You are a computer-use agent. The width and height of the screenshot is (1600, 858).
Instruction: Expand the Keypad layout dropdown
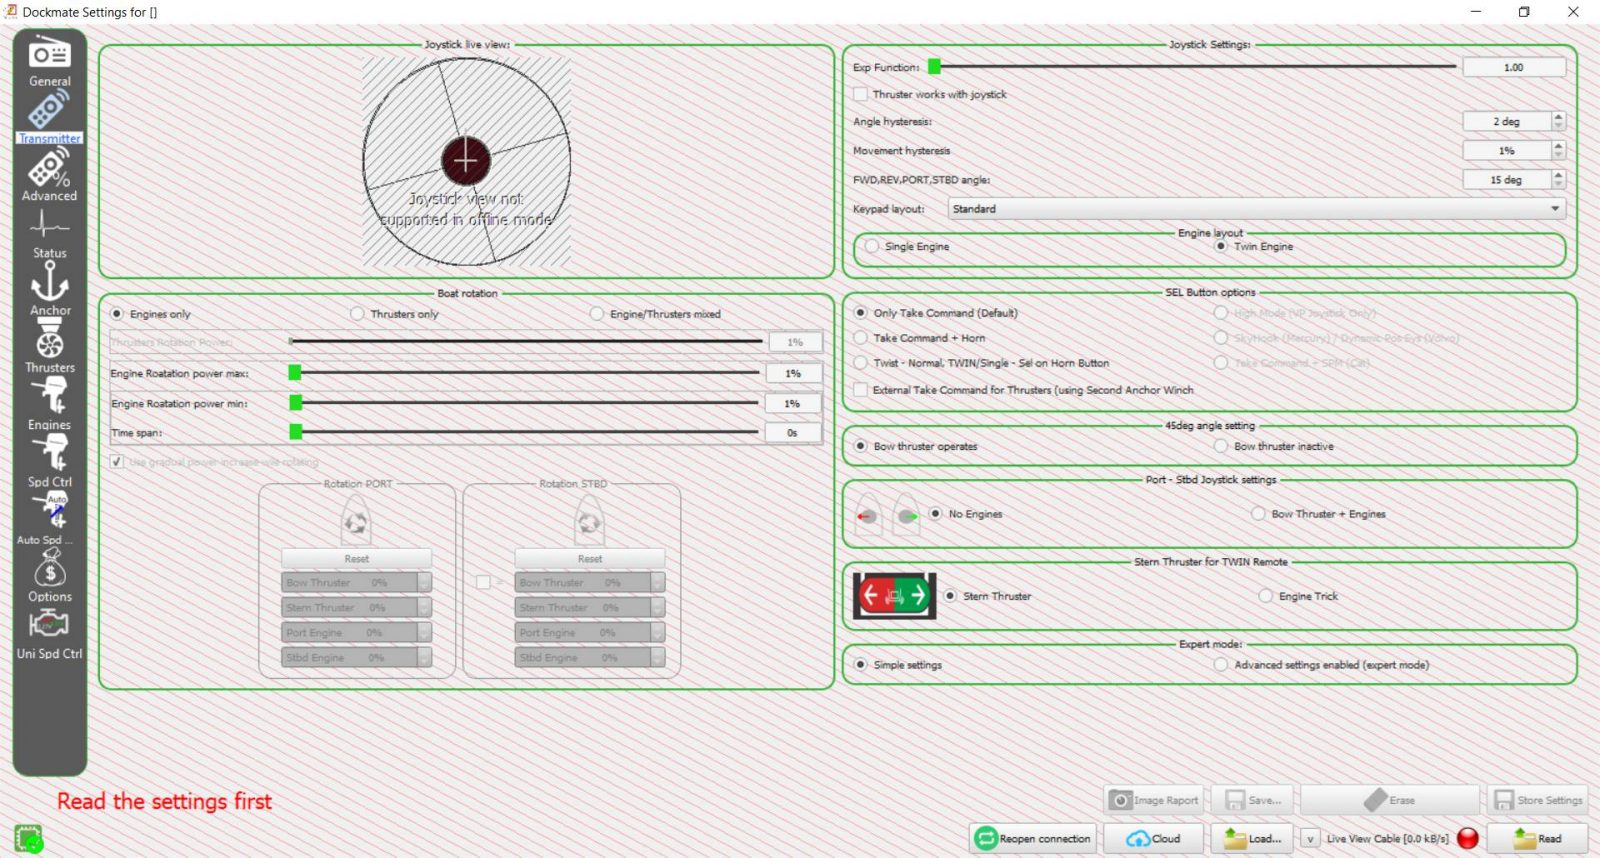tap(1554, 209)
